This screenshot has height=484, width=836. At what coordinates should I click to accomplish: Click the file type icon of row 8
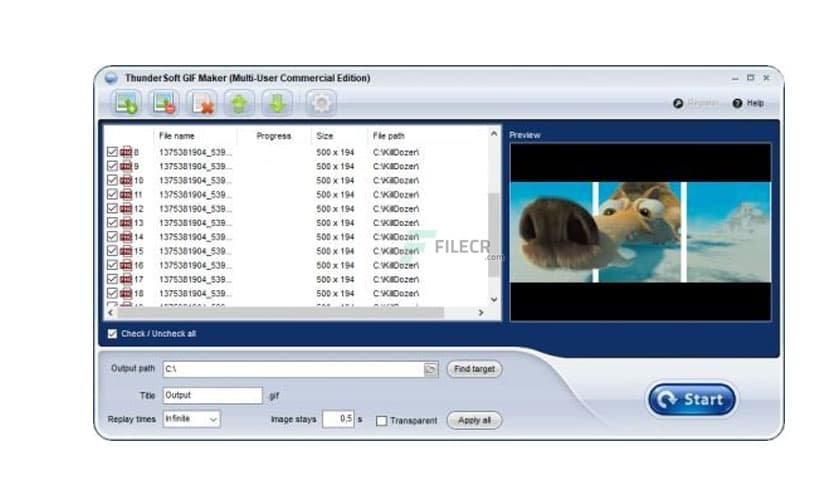[x=126, y=152]
